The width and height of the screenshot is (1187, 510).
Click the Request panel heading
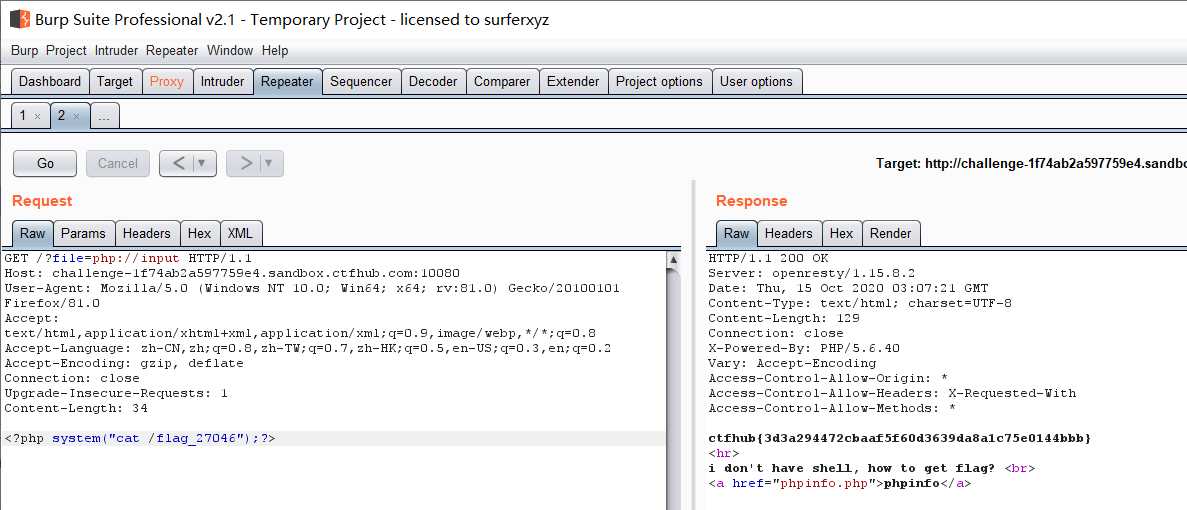(42, 201)
